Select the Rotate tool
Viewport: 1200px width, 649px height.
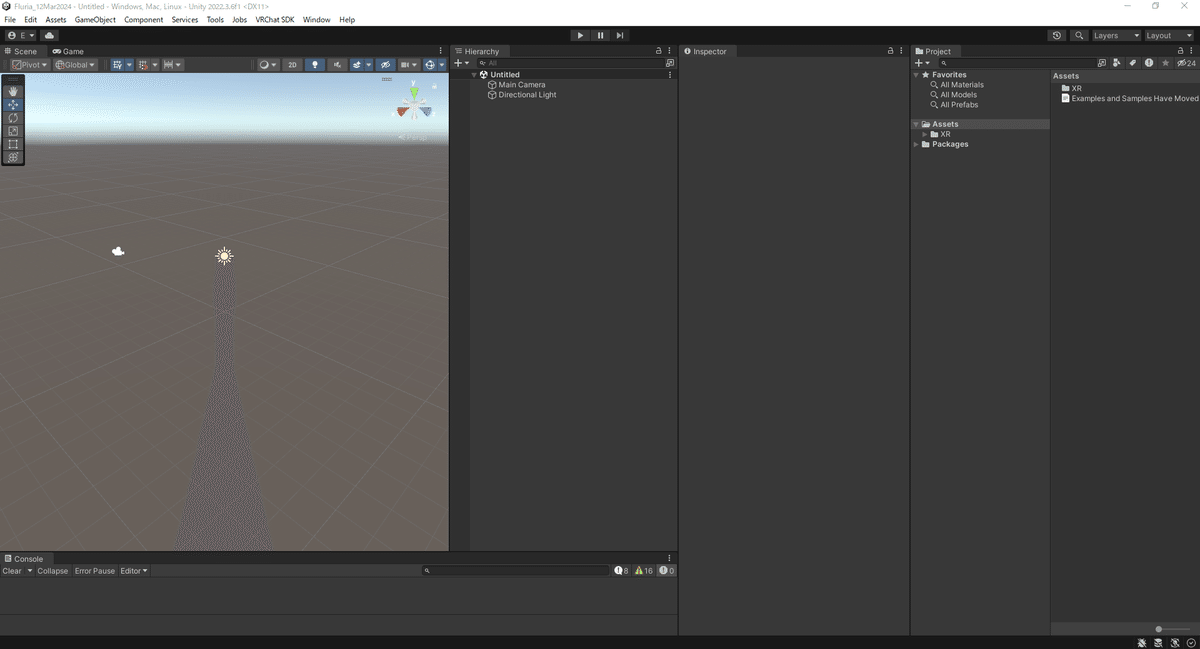tap(13, 118)
